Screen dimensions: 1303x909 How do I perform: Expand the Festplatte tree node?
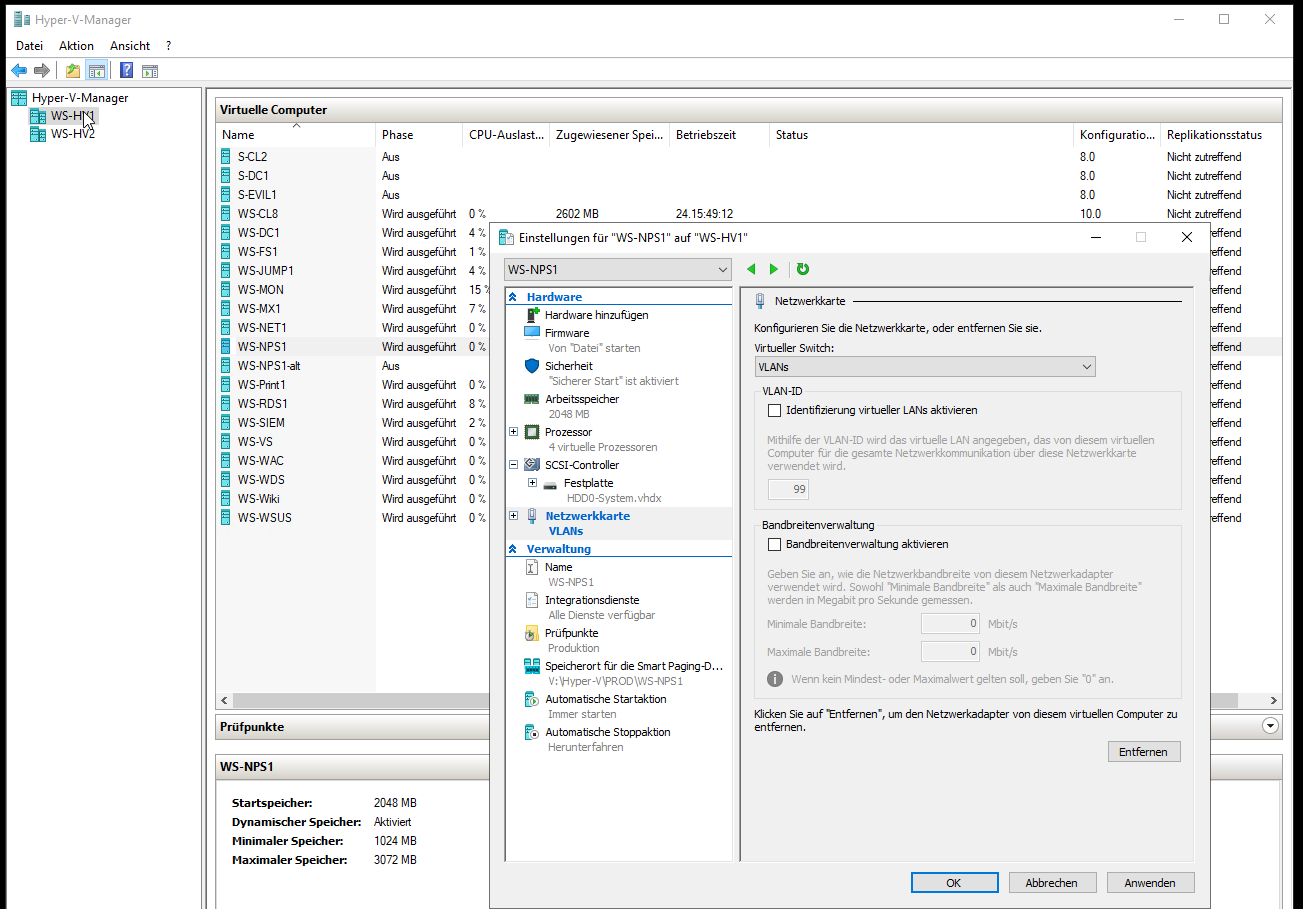(531, 483)
